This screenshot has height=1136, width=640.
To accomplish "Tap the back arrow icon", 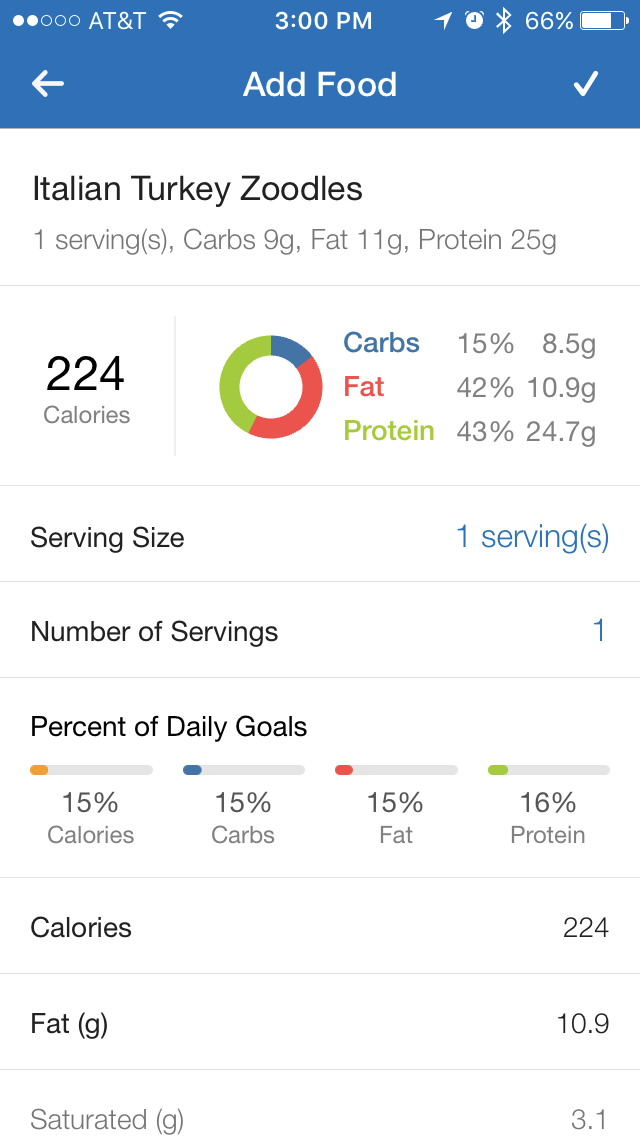I will point(48,84).
